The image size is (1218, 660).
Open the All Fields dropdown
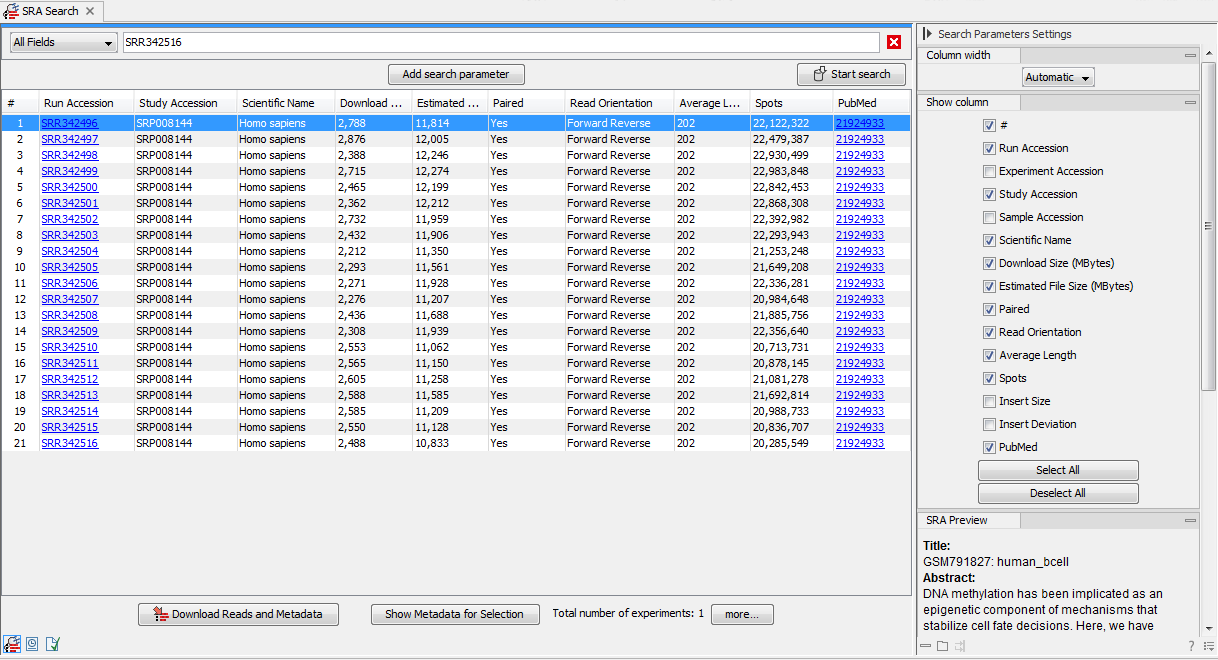tap(63, 42)
